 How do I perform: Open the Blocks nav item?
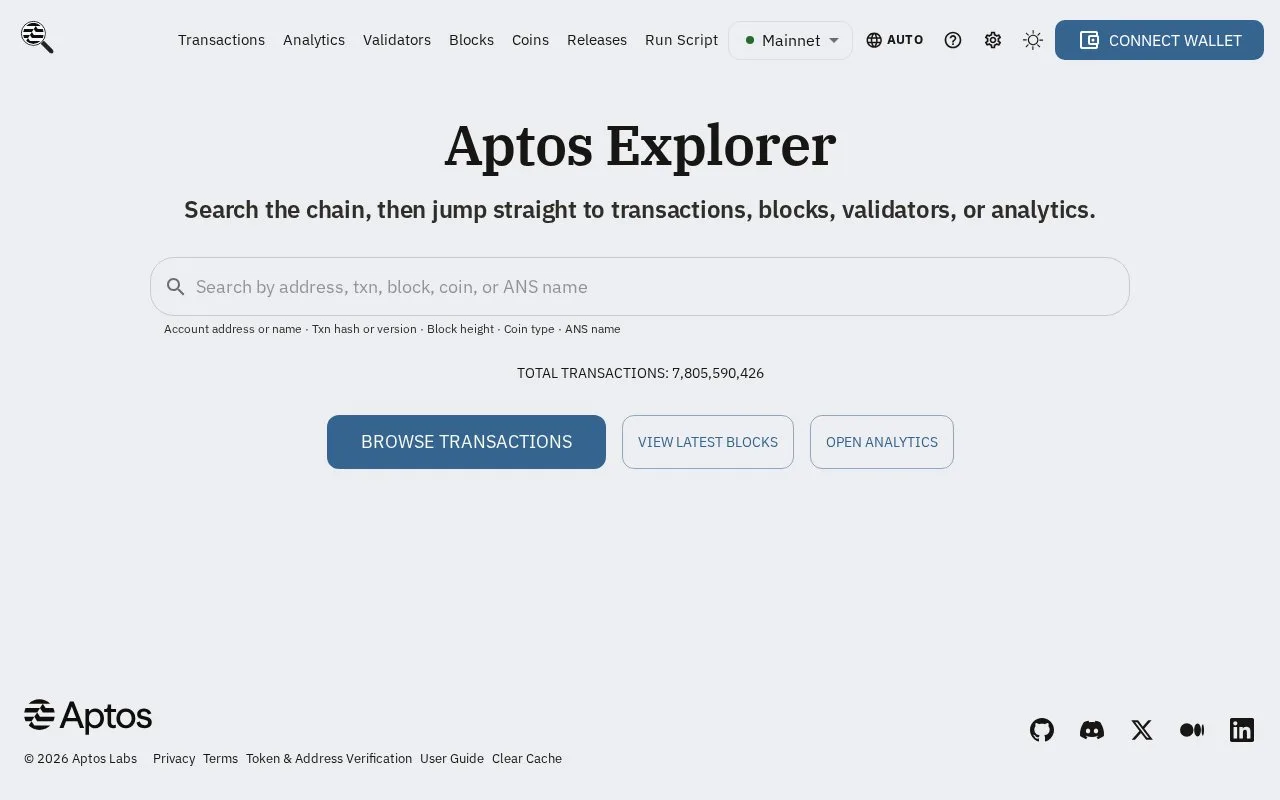tap(471, 40)
